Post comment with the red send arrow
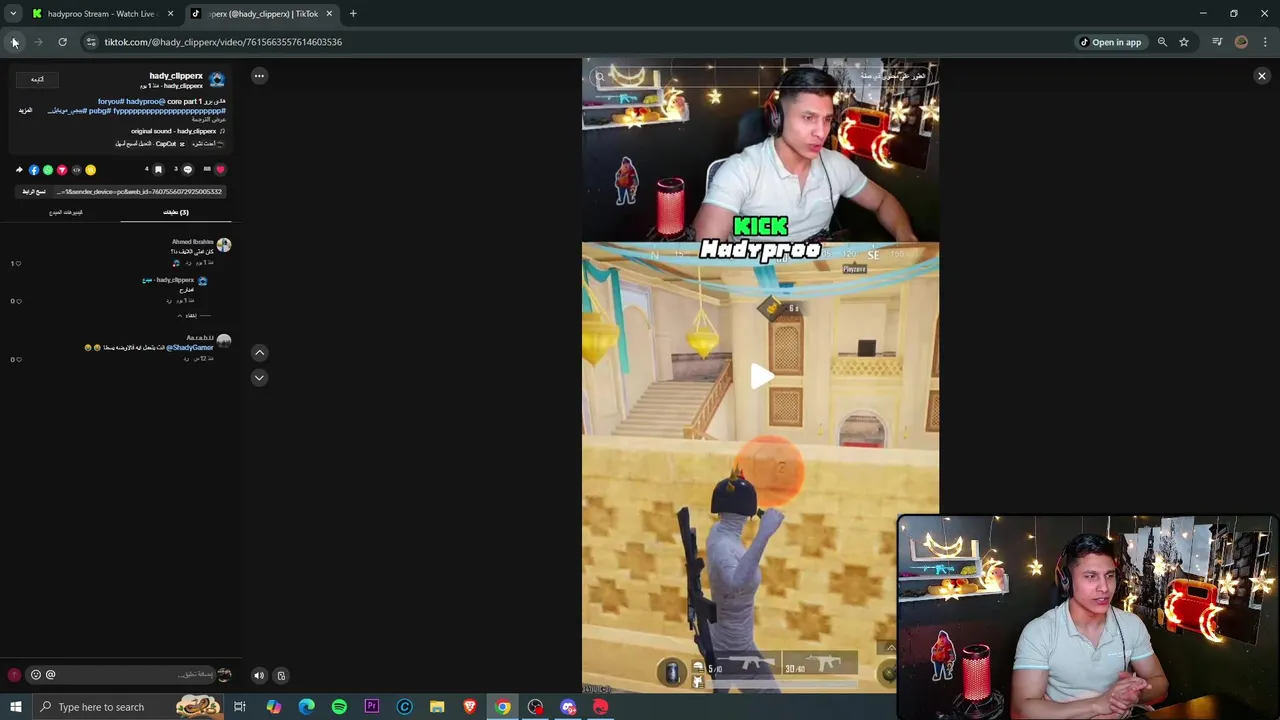Screen dimensions: 1280x720 pos(14,675)
